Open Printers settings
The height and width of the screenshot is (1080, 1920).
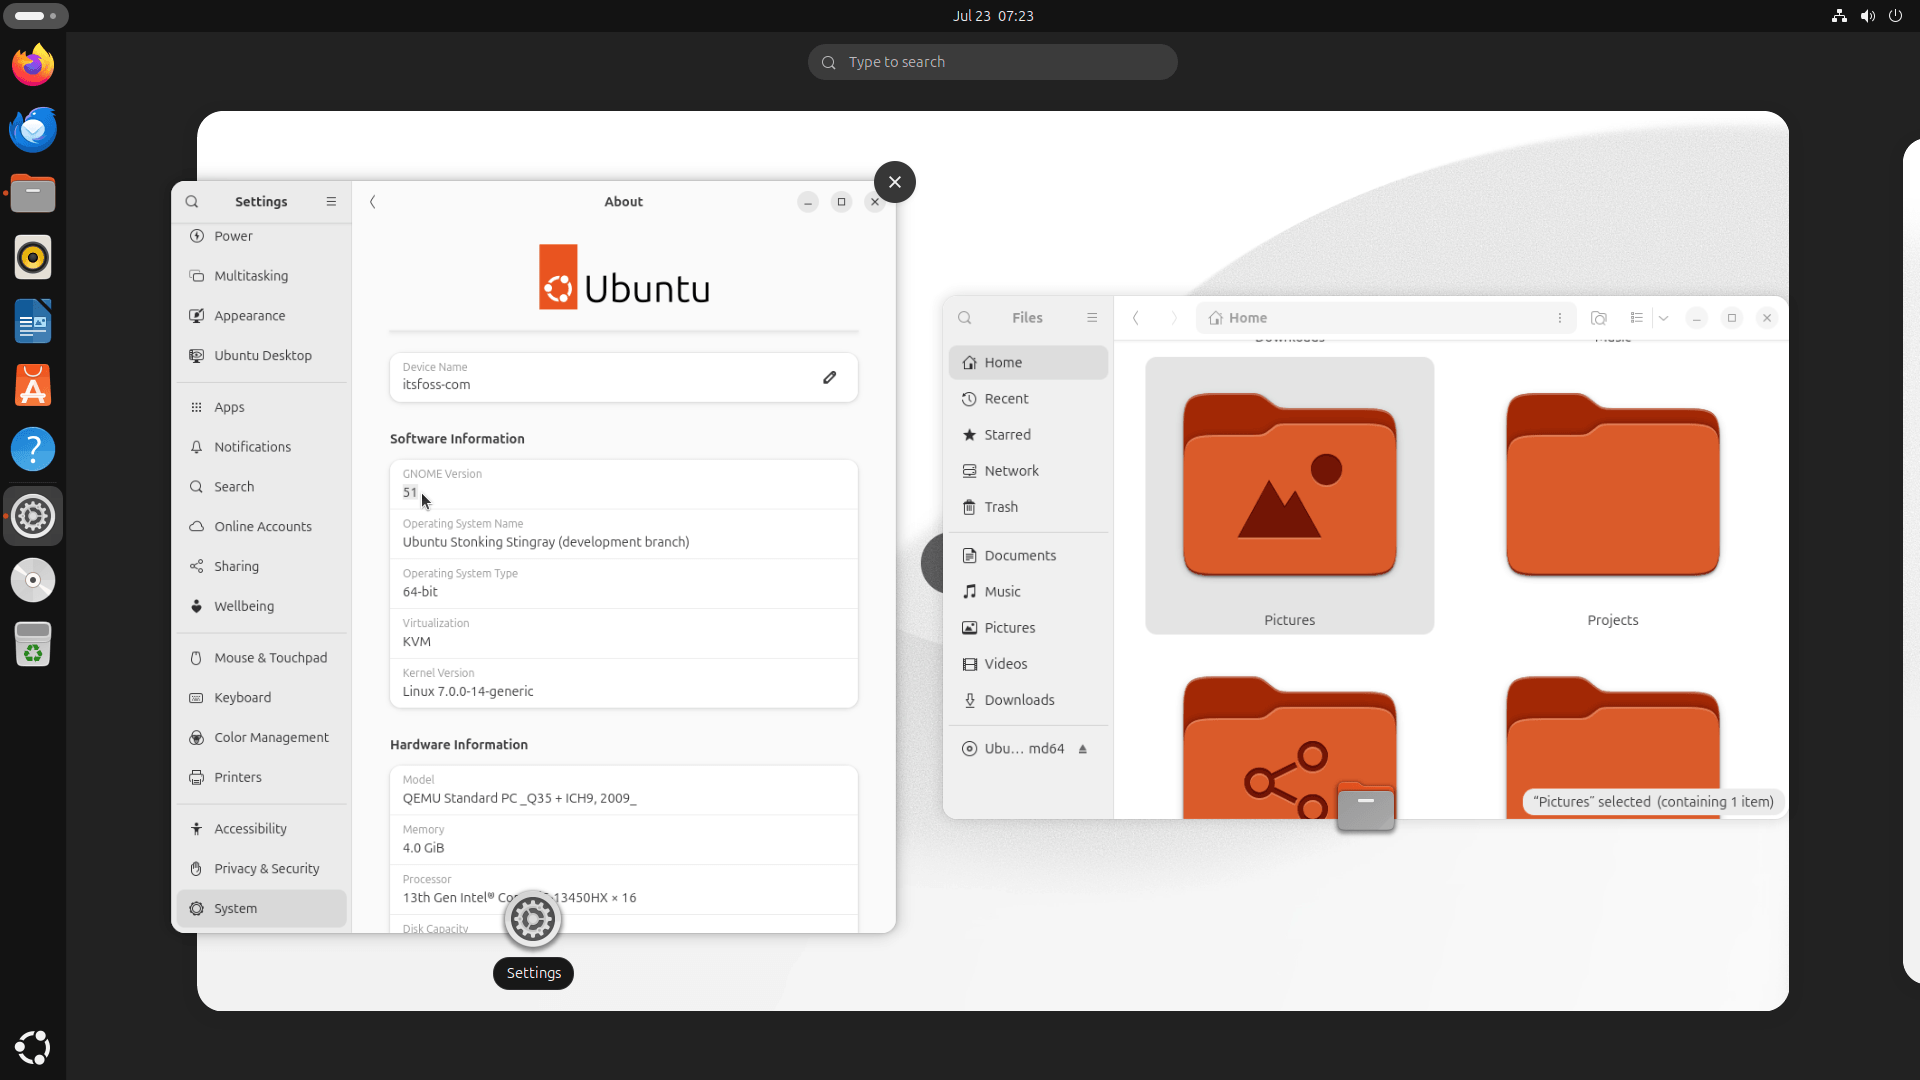pos(262,778)
